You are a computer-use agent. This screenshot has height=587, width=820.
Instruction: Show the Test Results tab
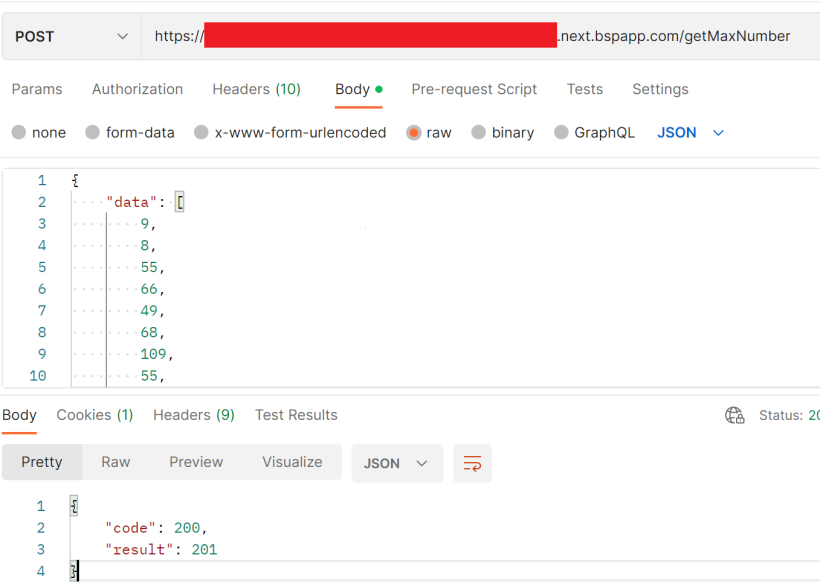pos(296,415)
